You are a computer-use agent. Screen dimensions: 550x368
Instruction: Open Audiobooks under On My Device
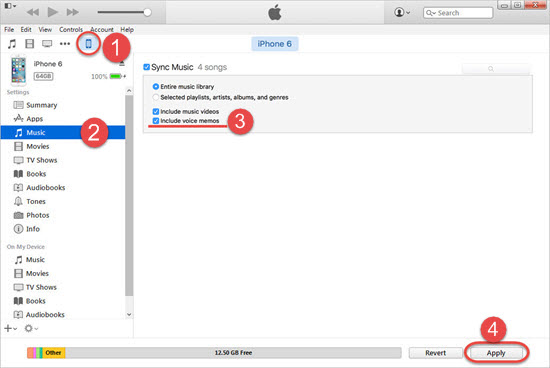point(45,315)
